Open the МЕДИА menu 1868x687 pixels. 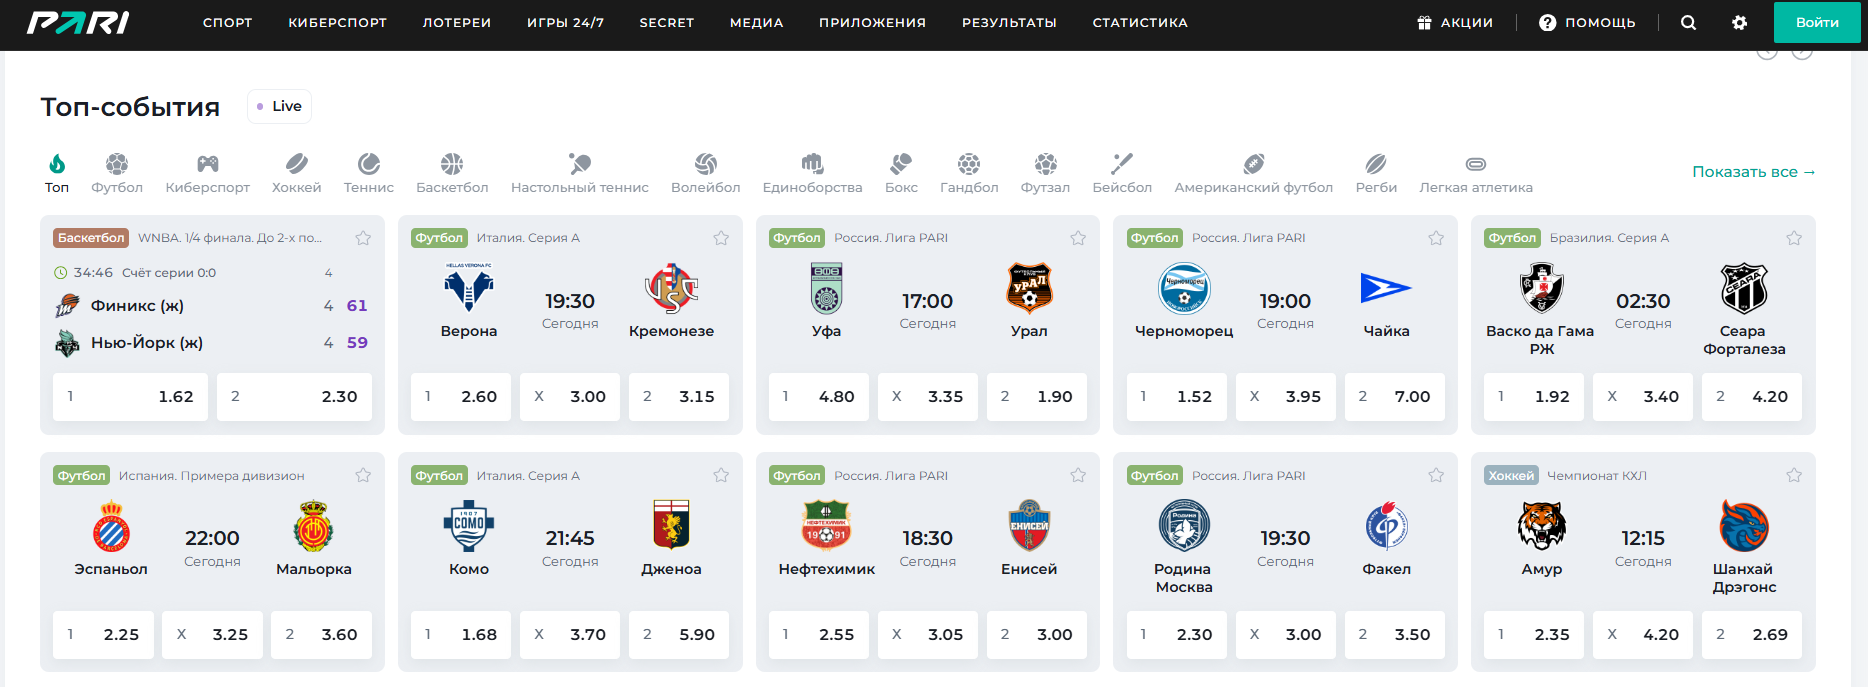click(756, 22)
